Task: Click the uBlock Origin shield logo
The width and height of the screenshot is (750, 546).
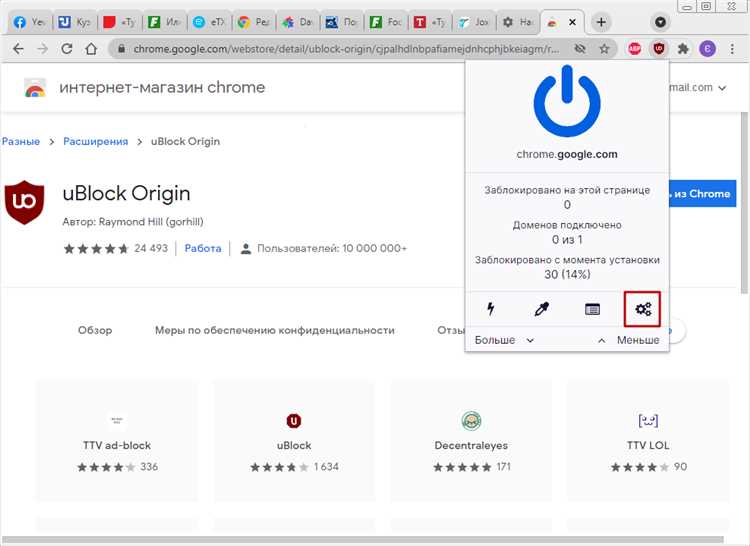Action: 24,202
